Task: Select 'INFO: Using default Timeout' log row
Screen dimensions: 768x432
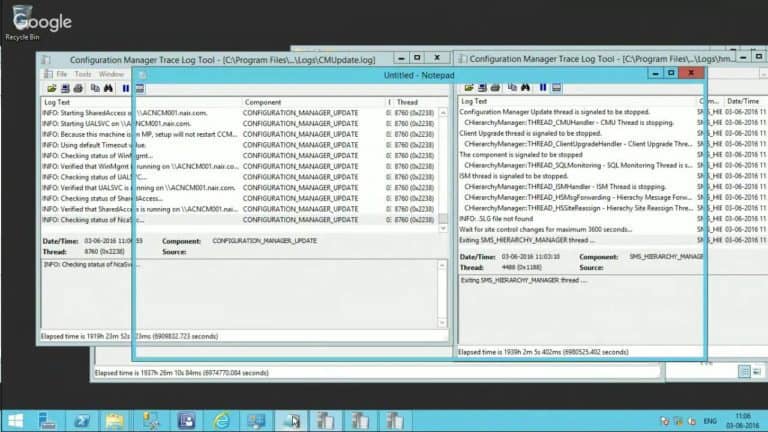Action: 240,145
